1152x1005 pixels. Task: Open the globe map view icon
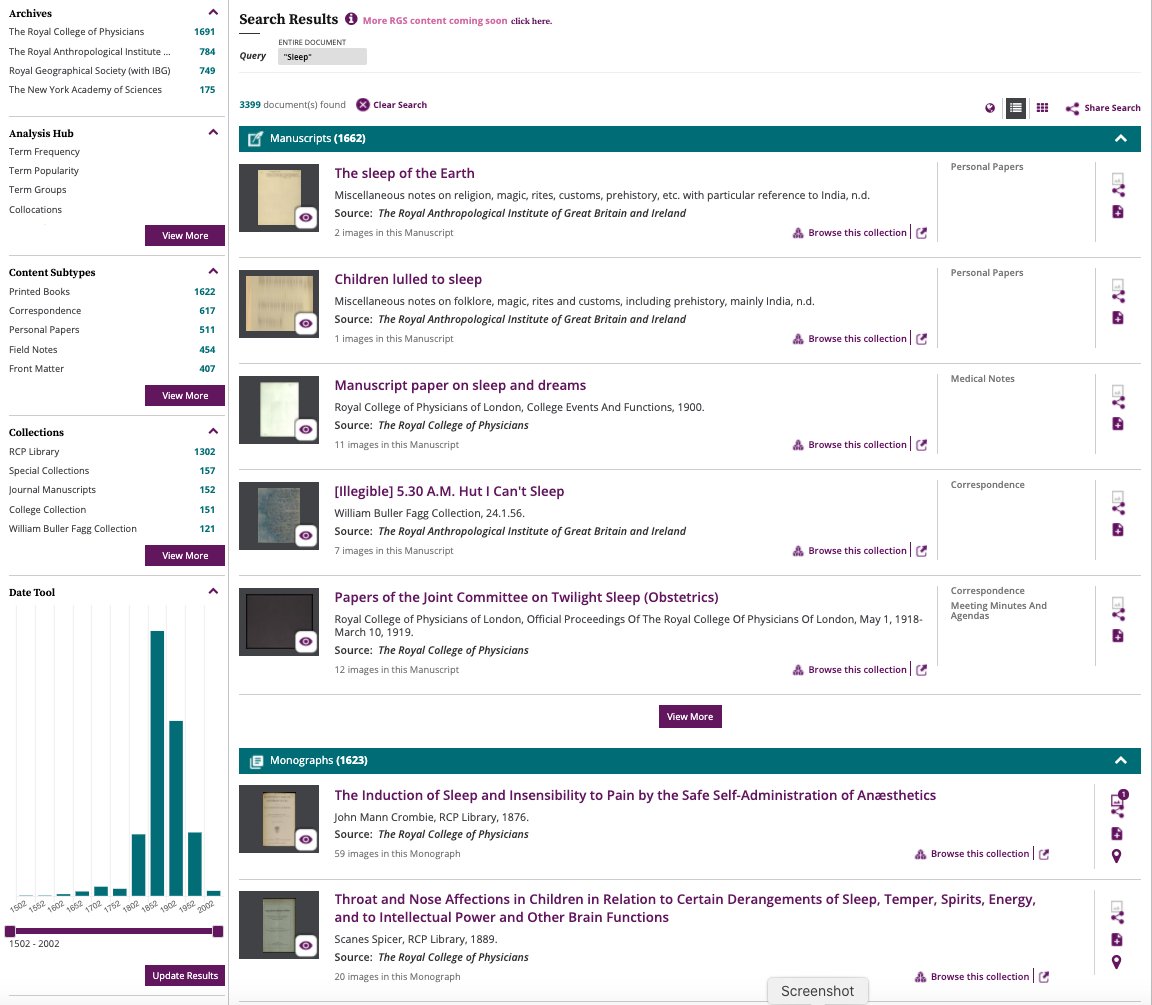point(990,108)
